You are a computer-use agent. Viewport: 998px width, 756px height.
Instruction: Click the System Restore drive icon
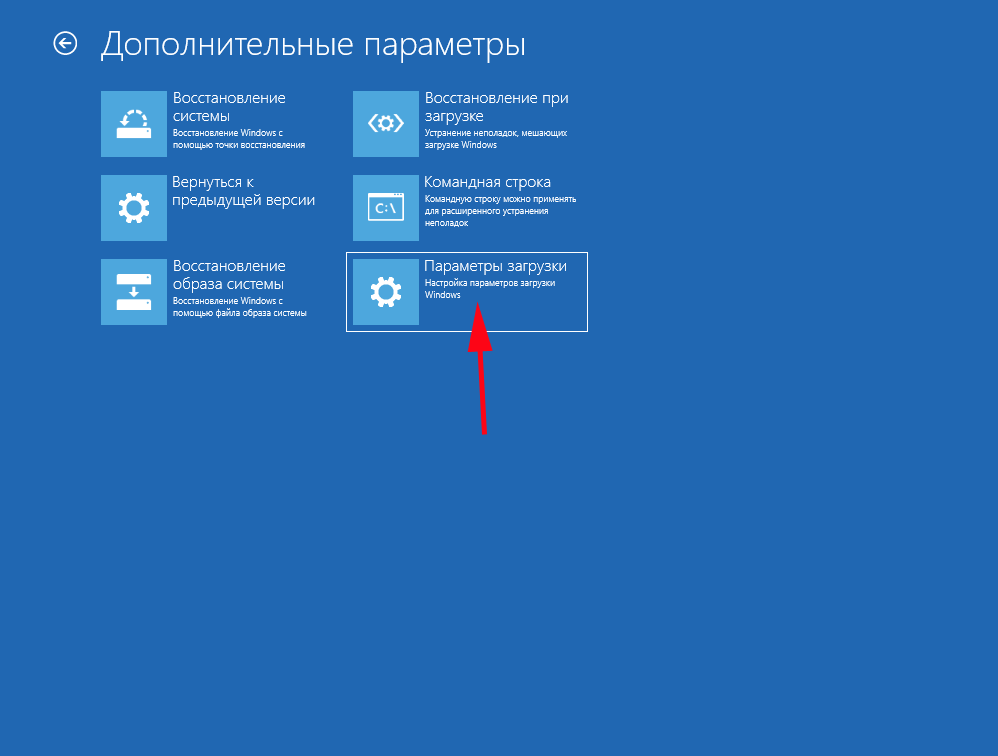pyautogui.click(x=134, y=123)
